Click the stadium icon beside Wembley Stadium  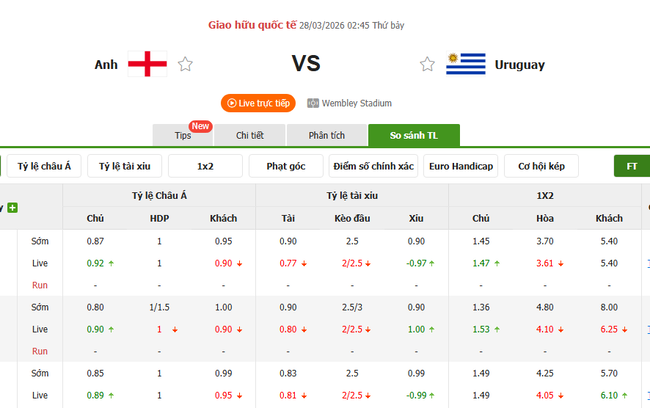coord(313,103)
